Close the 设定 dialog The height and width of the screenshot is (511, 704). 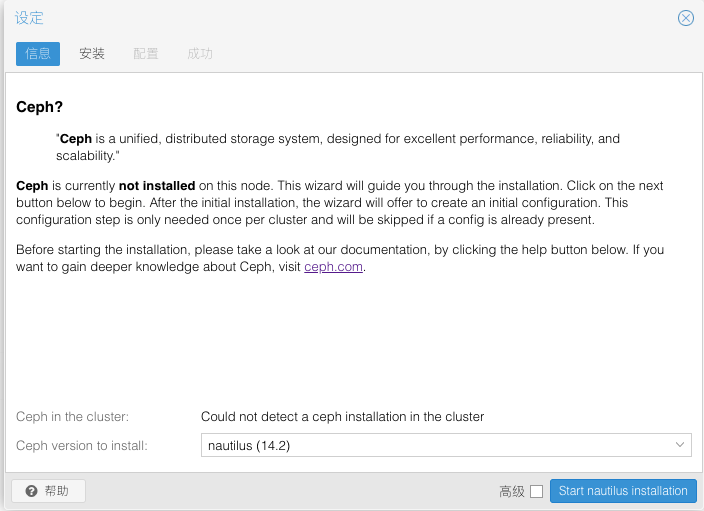point(686,18)
